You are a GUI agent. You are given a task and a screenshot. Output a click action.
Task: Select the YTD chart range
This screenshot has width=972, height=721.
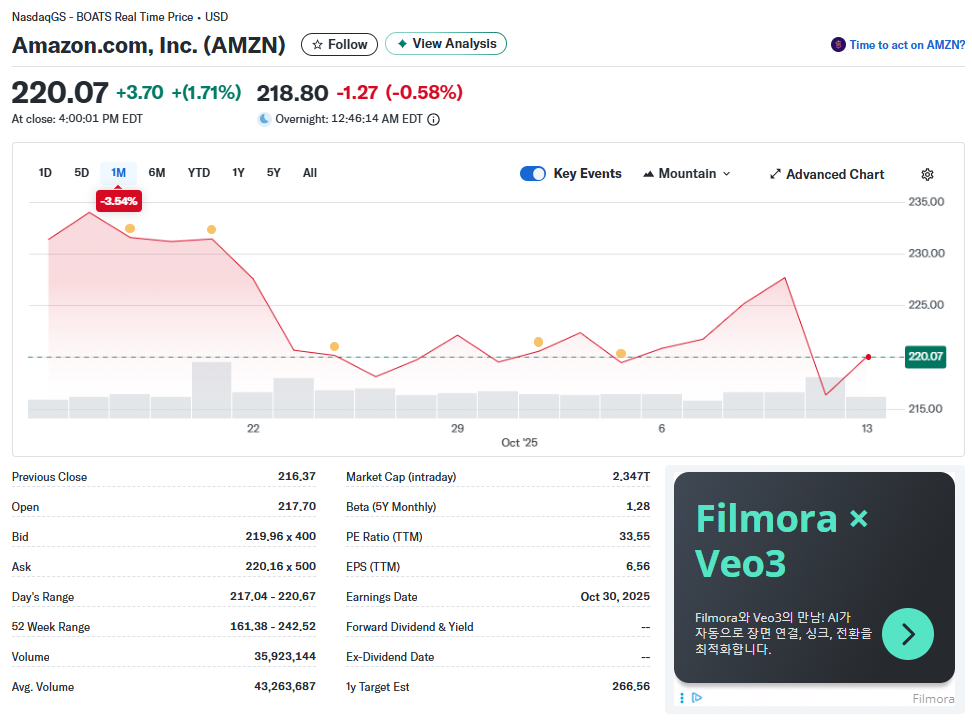tap(199, 173)
